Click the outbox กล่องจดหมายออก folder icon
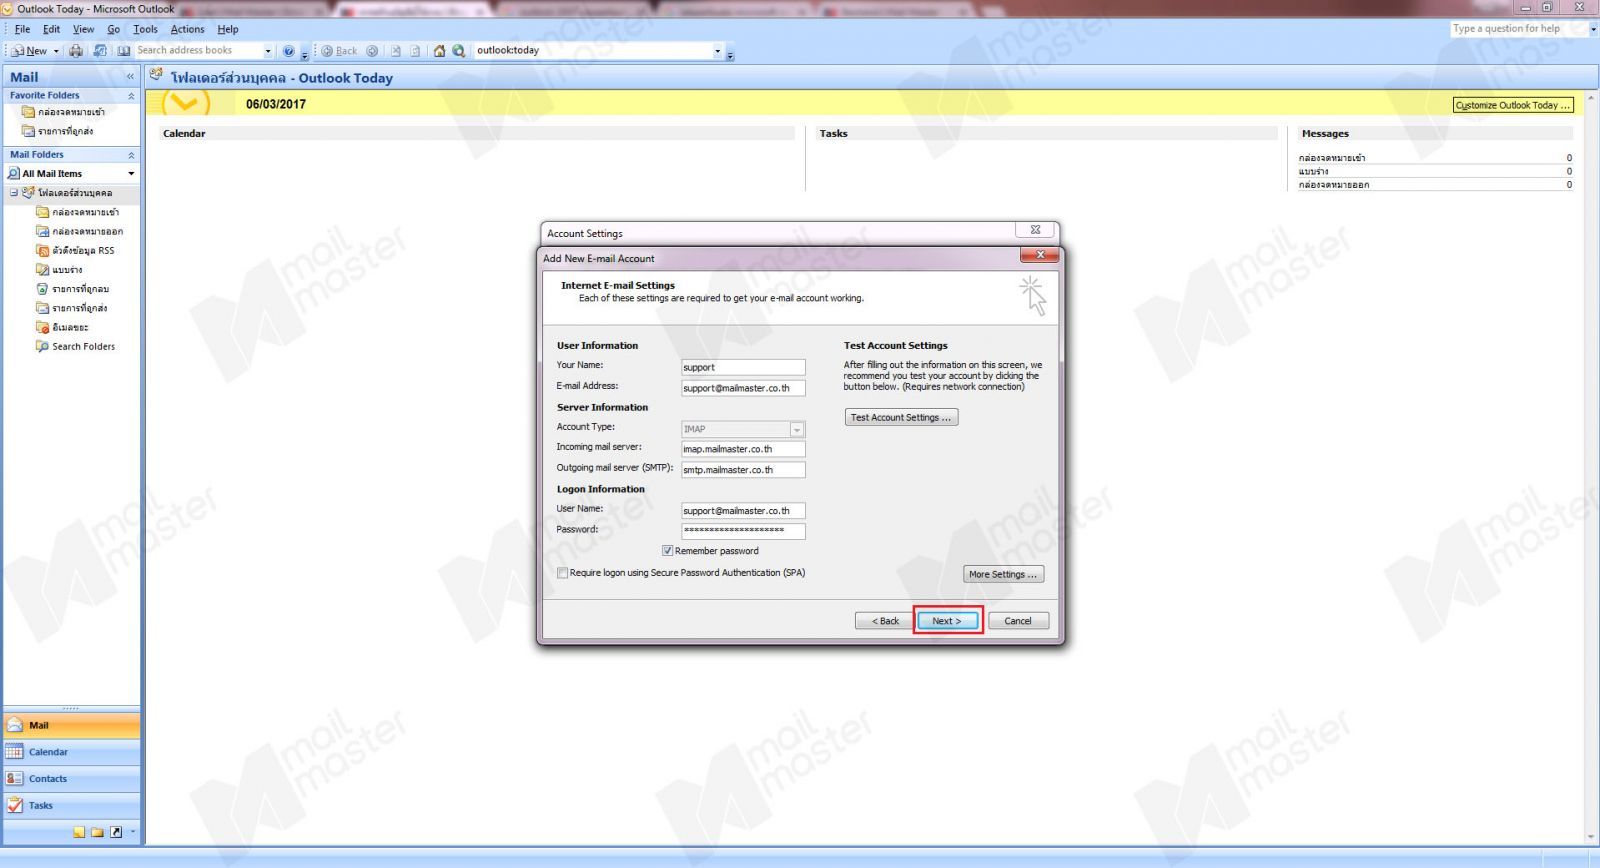This screenshot has height=868, width=1600. click(x=42, y=231)
